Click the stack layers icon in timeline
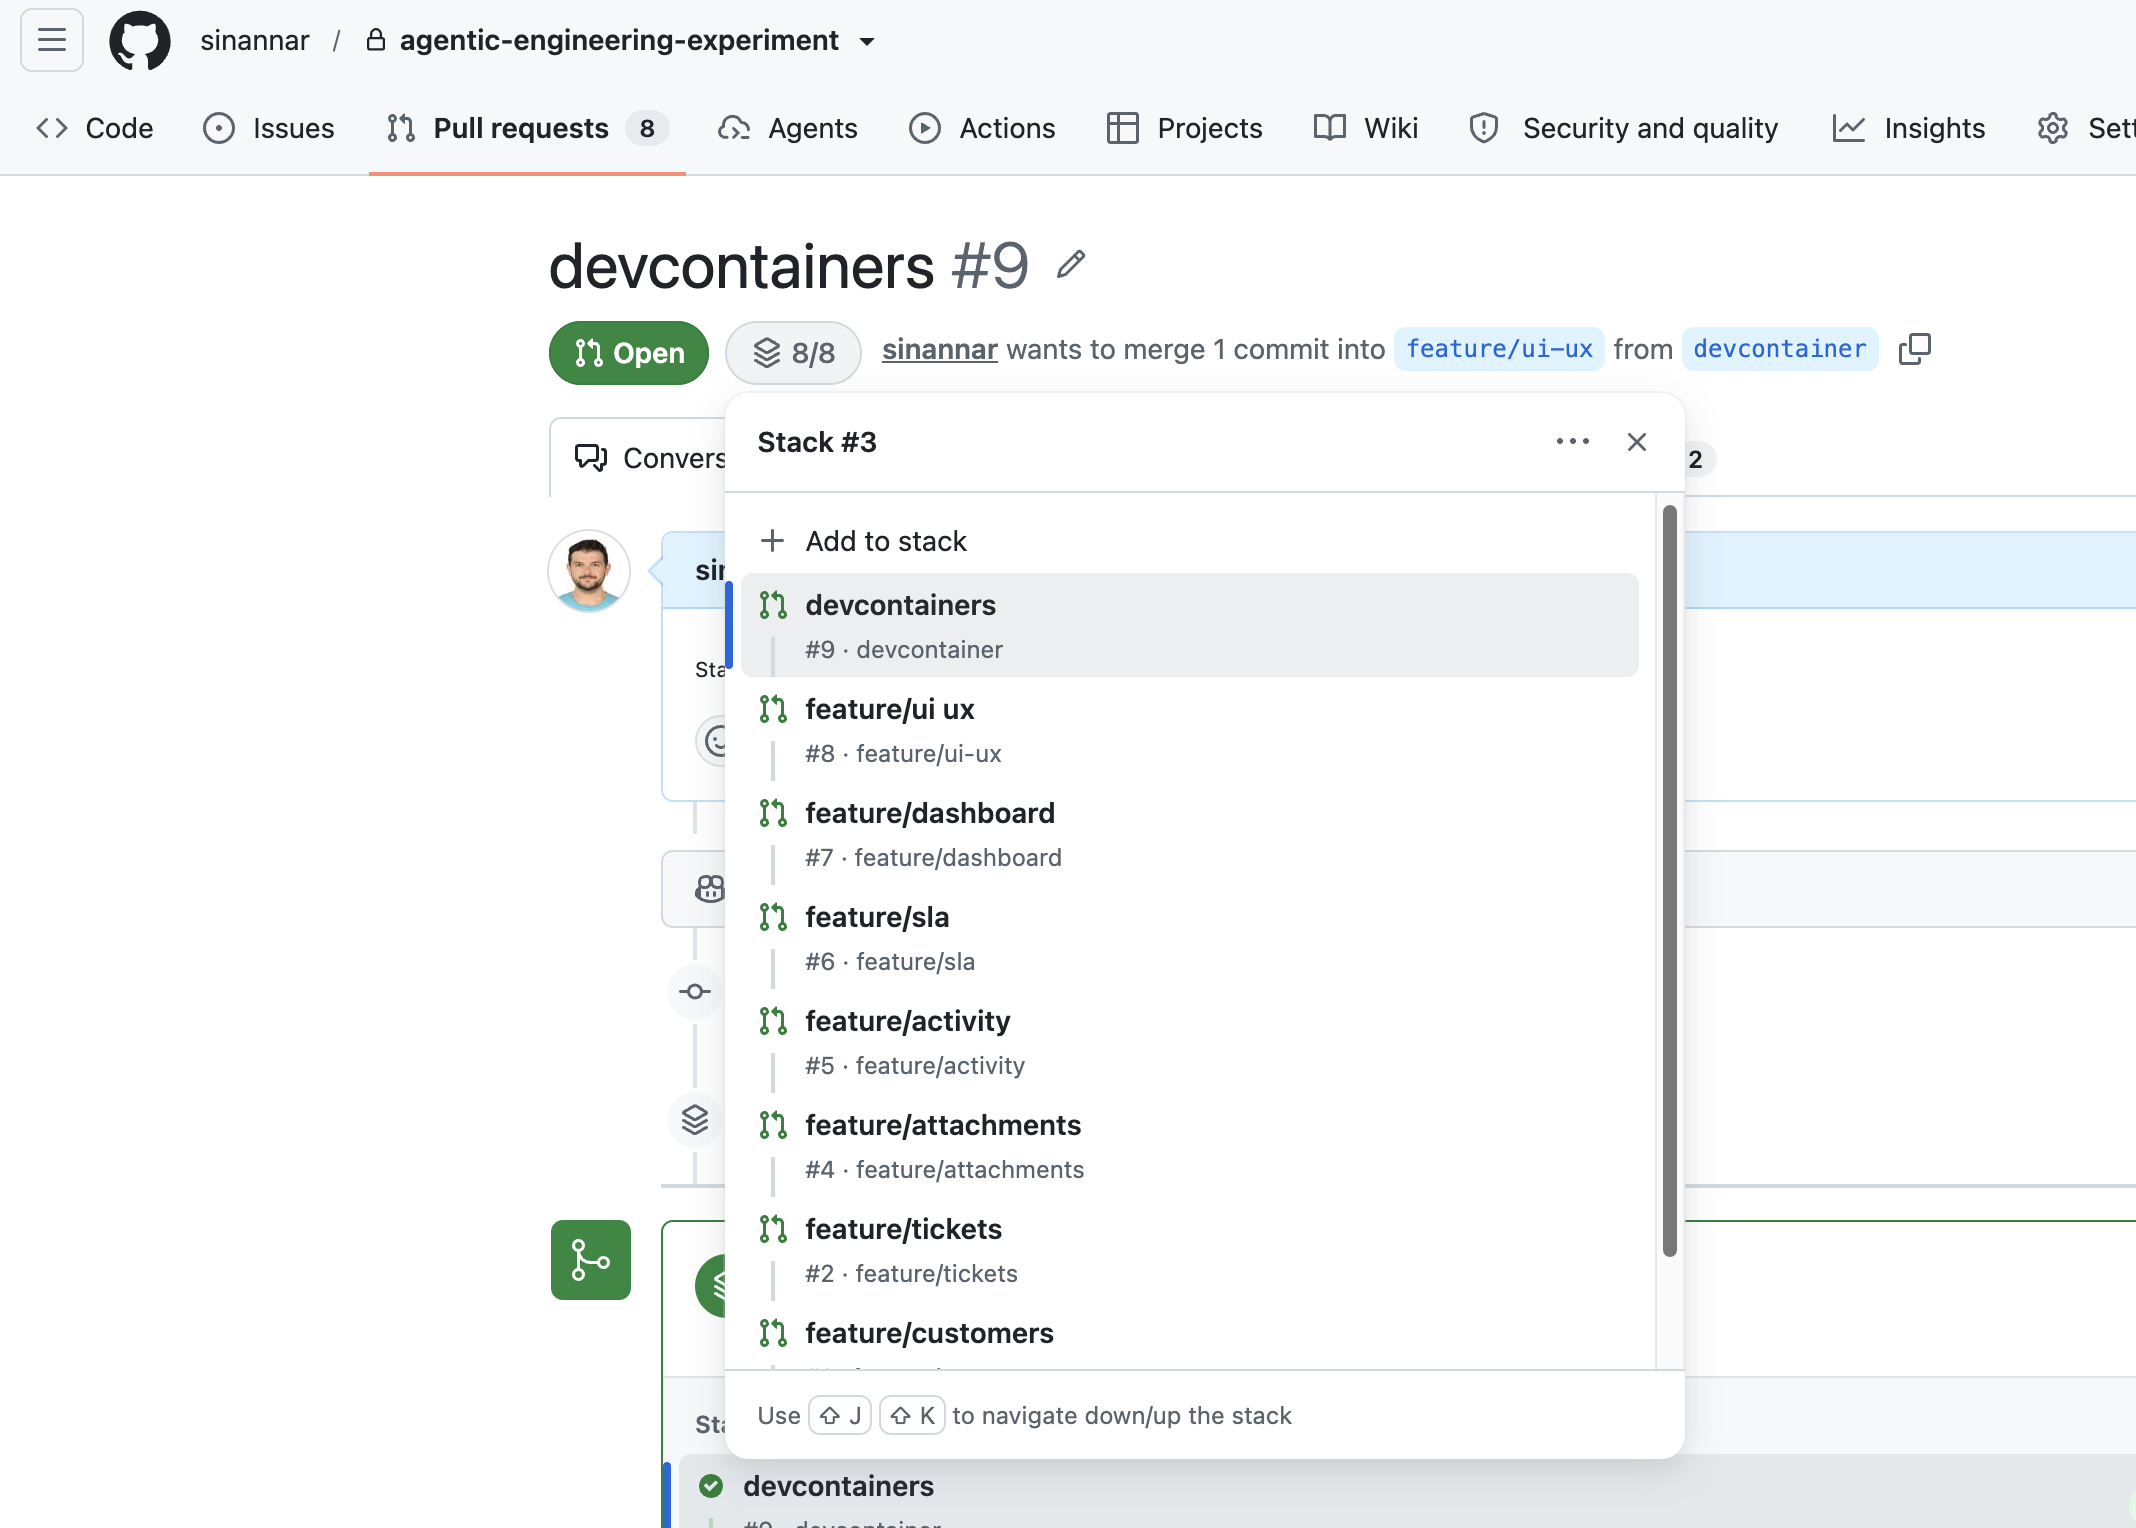This screenshot has width=2136, height=1528. 695,1120
